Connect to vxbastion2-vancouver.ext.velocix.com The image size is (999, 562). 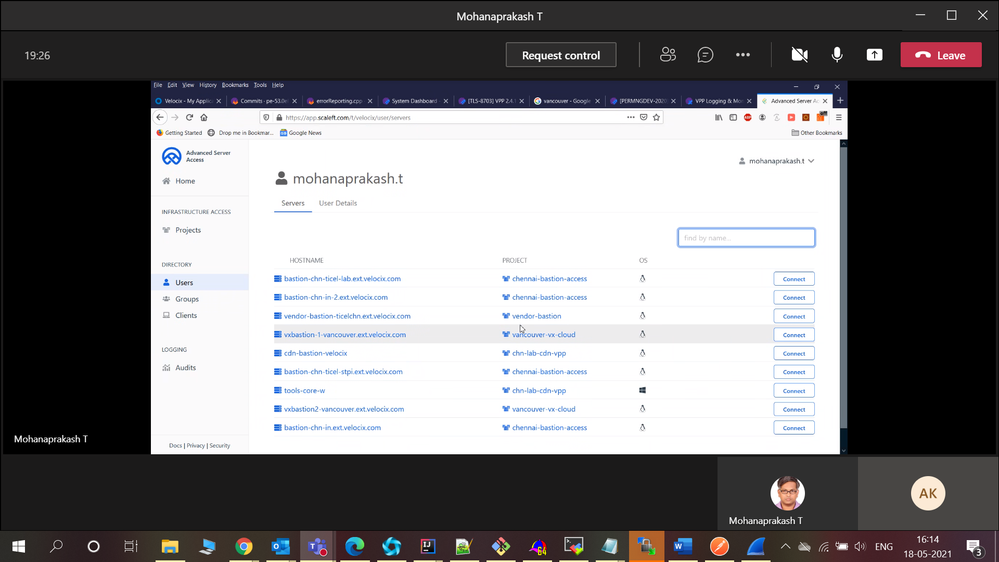tap(794, 409)
